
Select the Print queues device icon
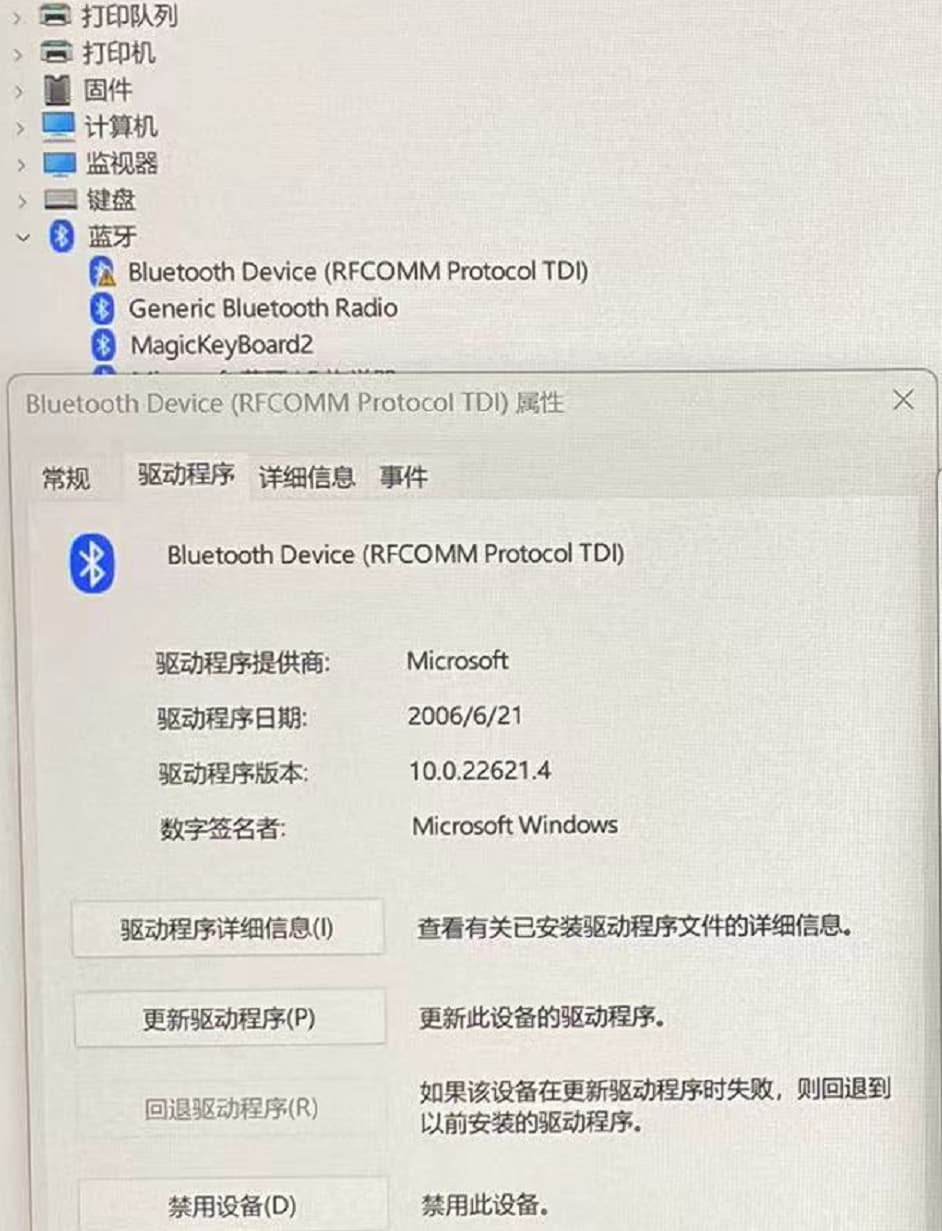59,15
